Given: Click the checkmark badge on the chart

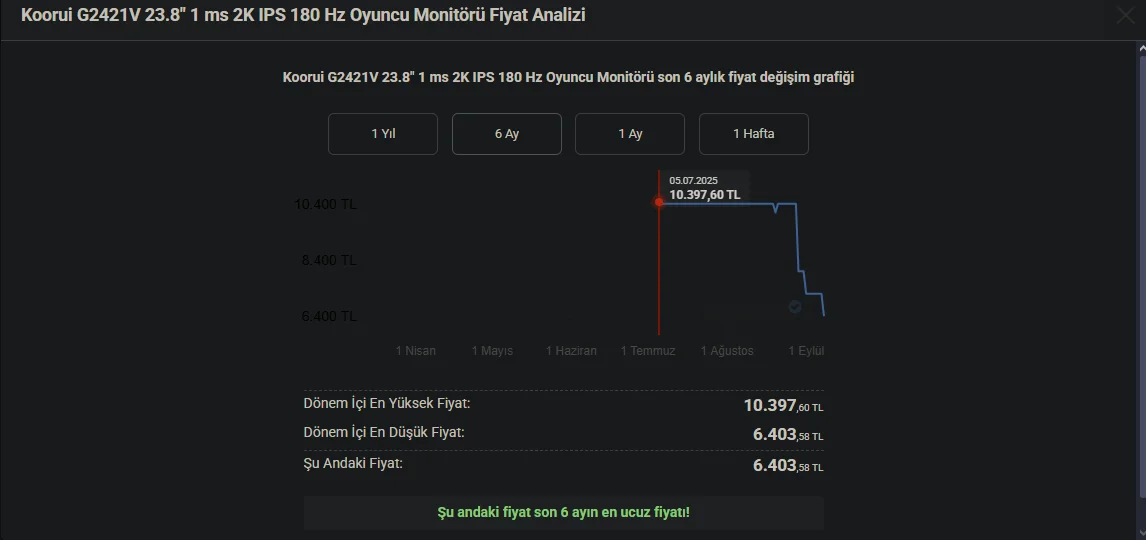Looking at the screenshot, I should tap(794, 306).
